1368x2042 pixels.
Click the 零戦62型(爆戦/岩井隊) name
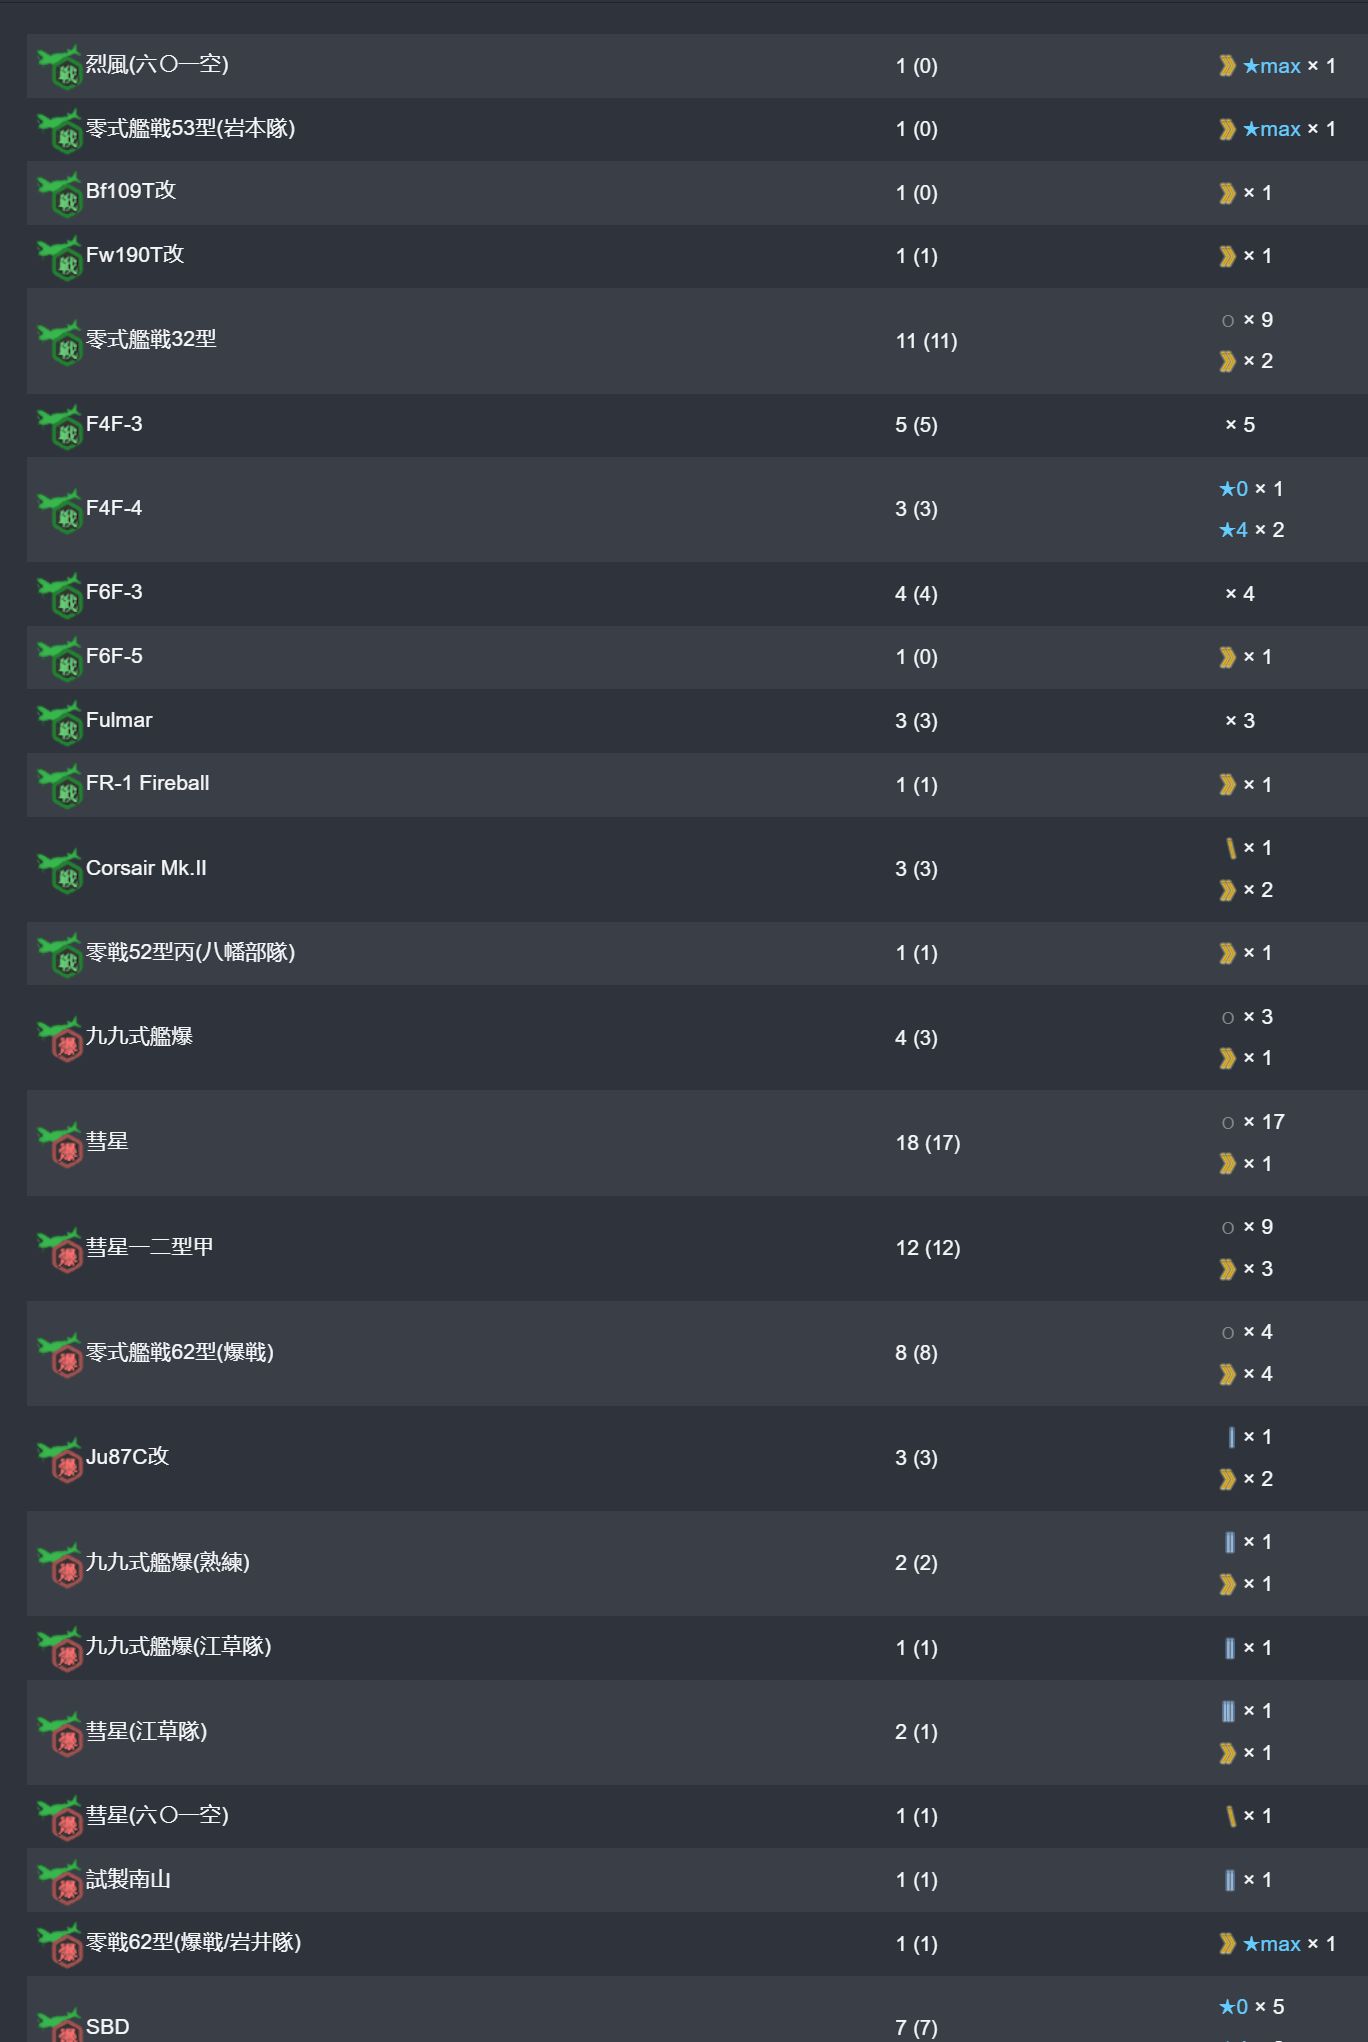click(x=193, y=1943)
